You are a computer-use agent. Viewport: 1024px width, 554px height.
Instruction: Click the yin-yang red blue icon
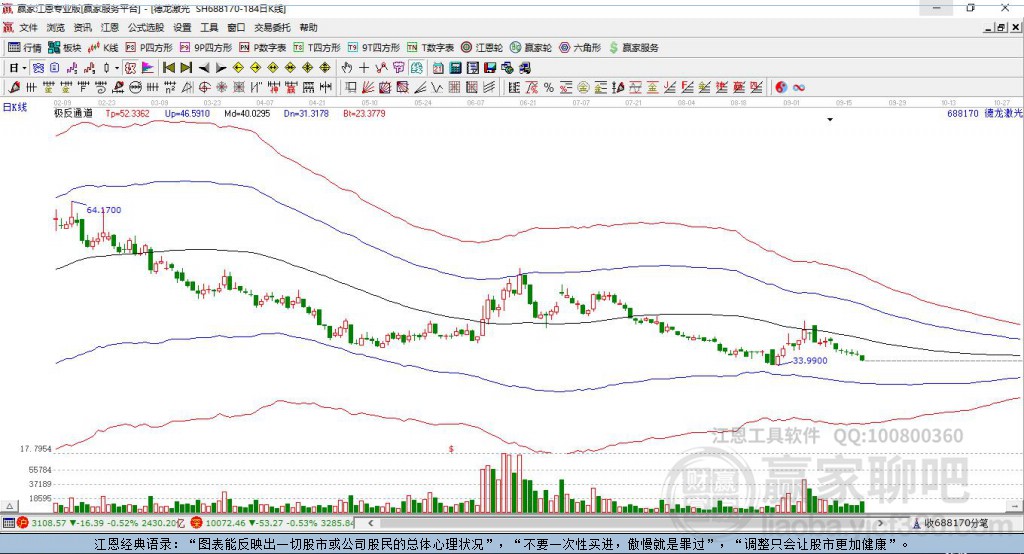point(781,88)
